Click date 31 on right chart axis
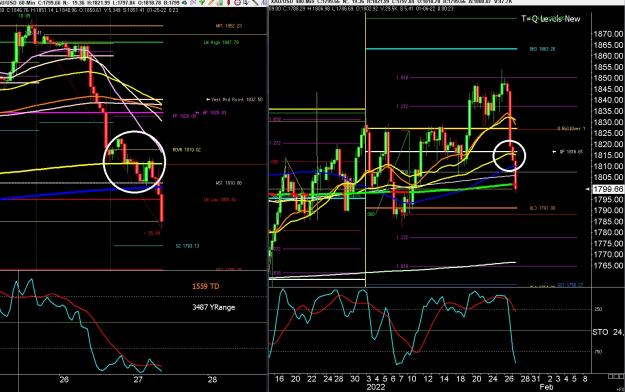This screenshot has width=625, height=392. 536,379
